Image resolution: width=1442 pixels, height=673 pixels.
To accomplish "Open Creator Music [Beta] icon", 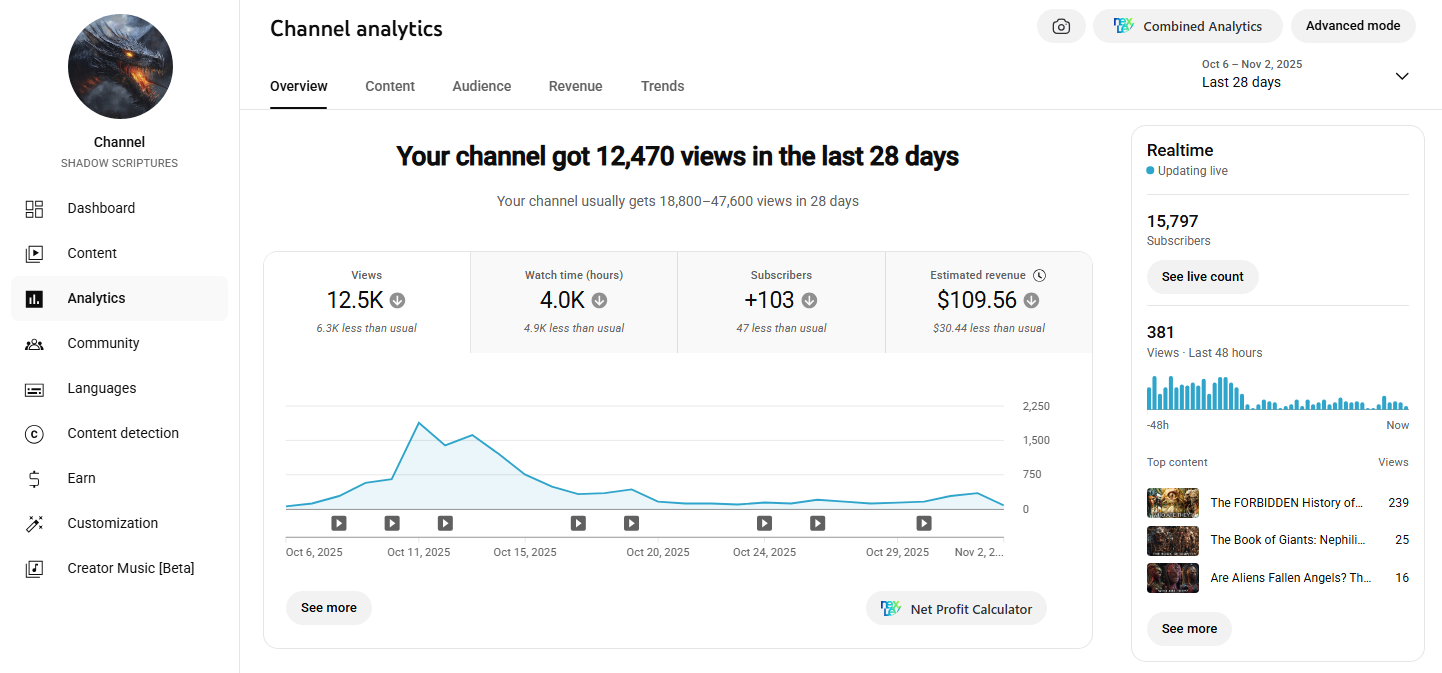I will click(34, 569).
